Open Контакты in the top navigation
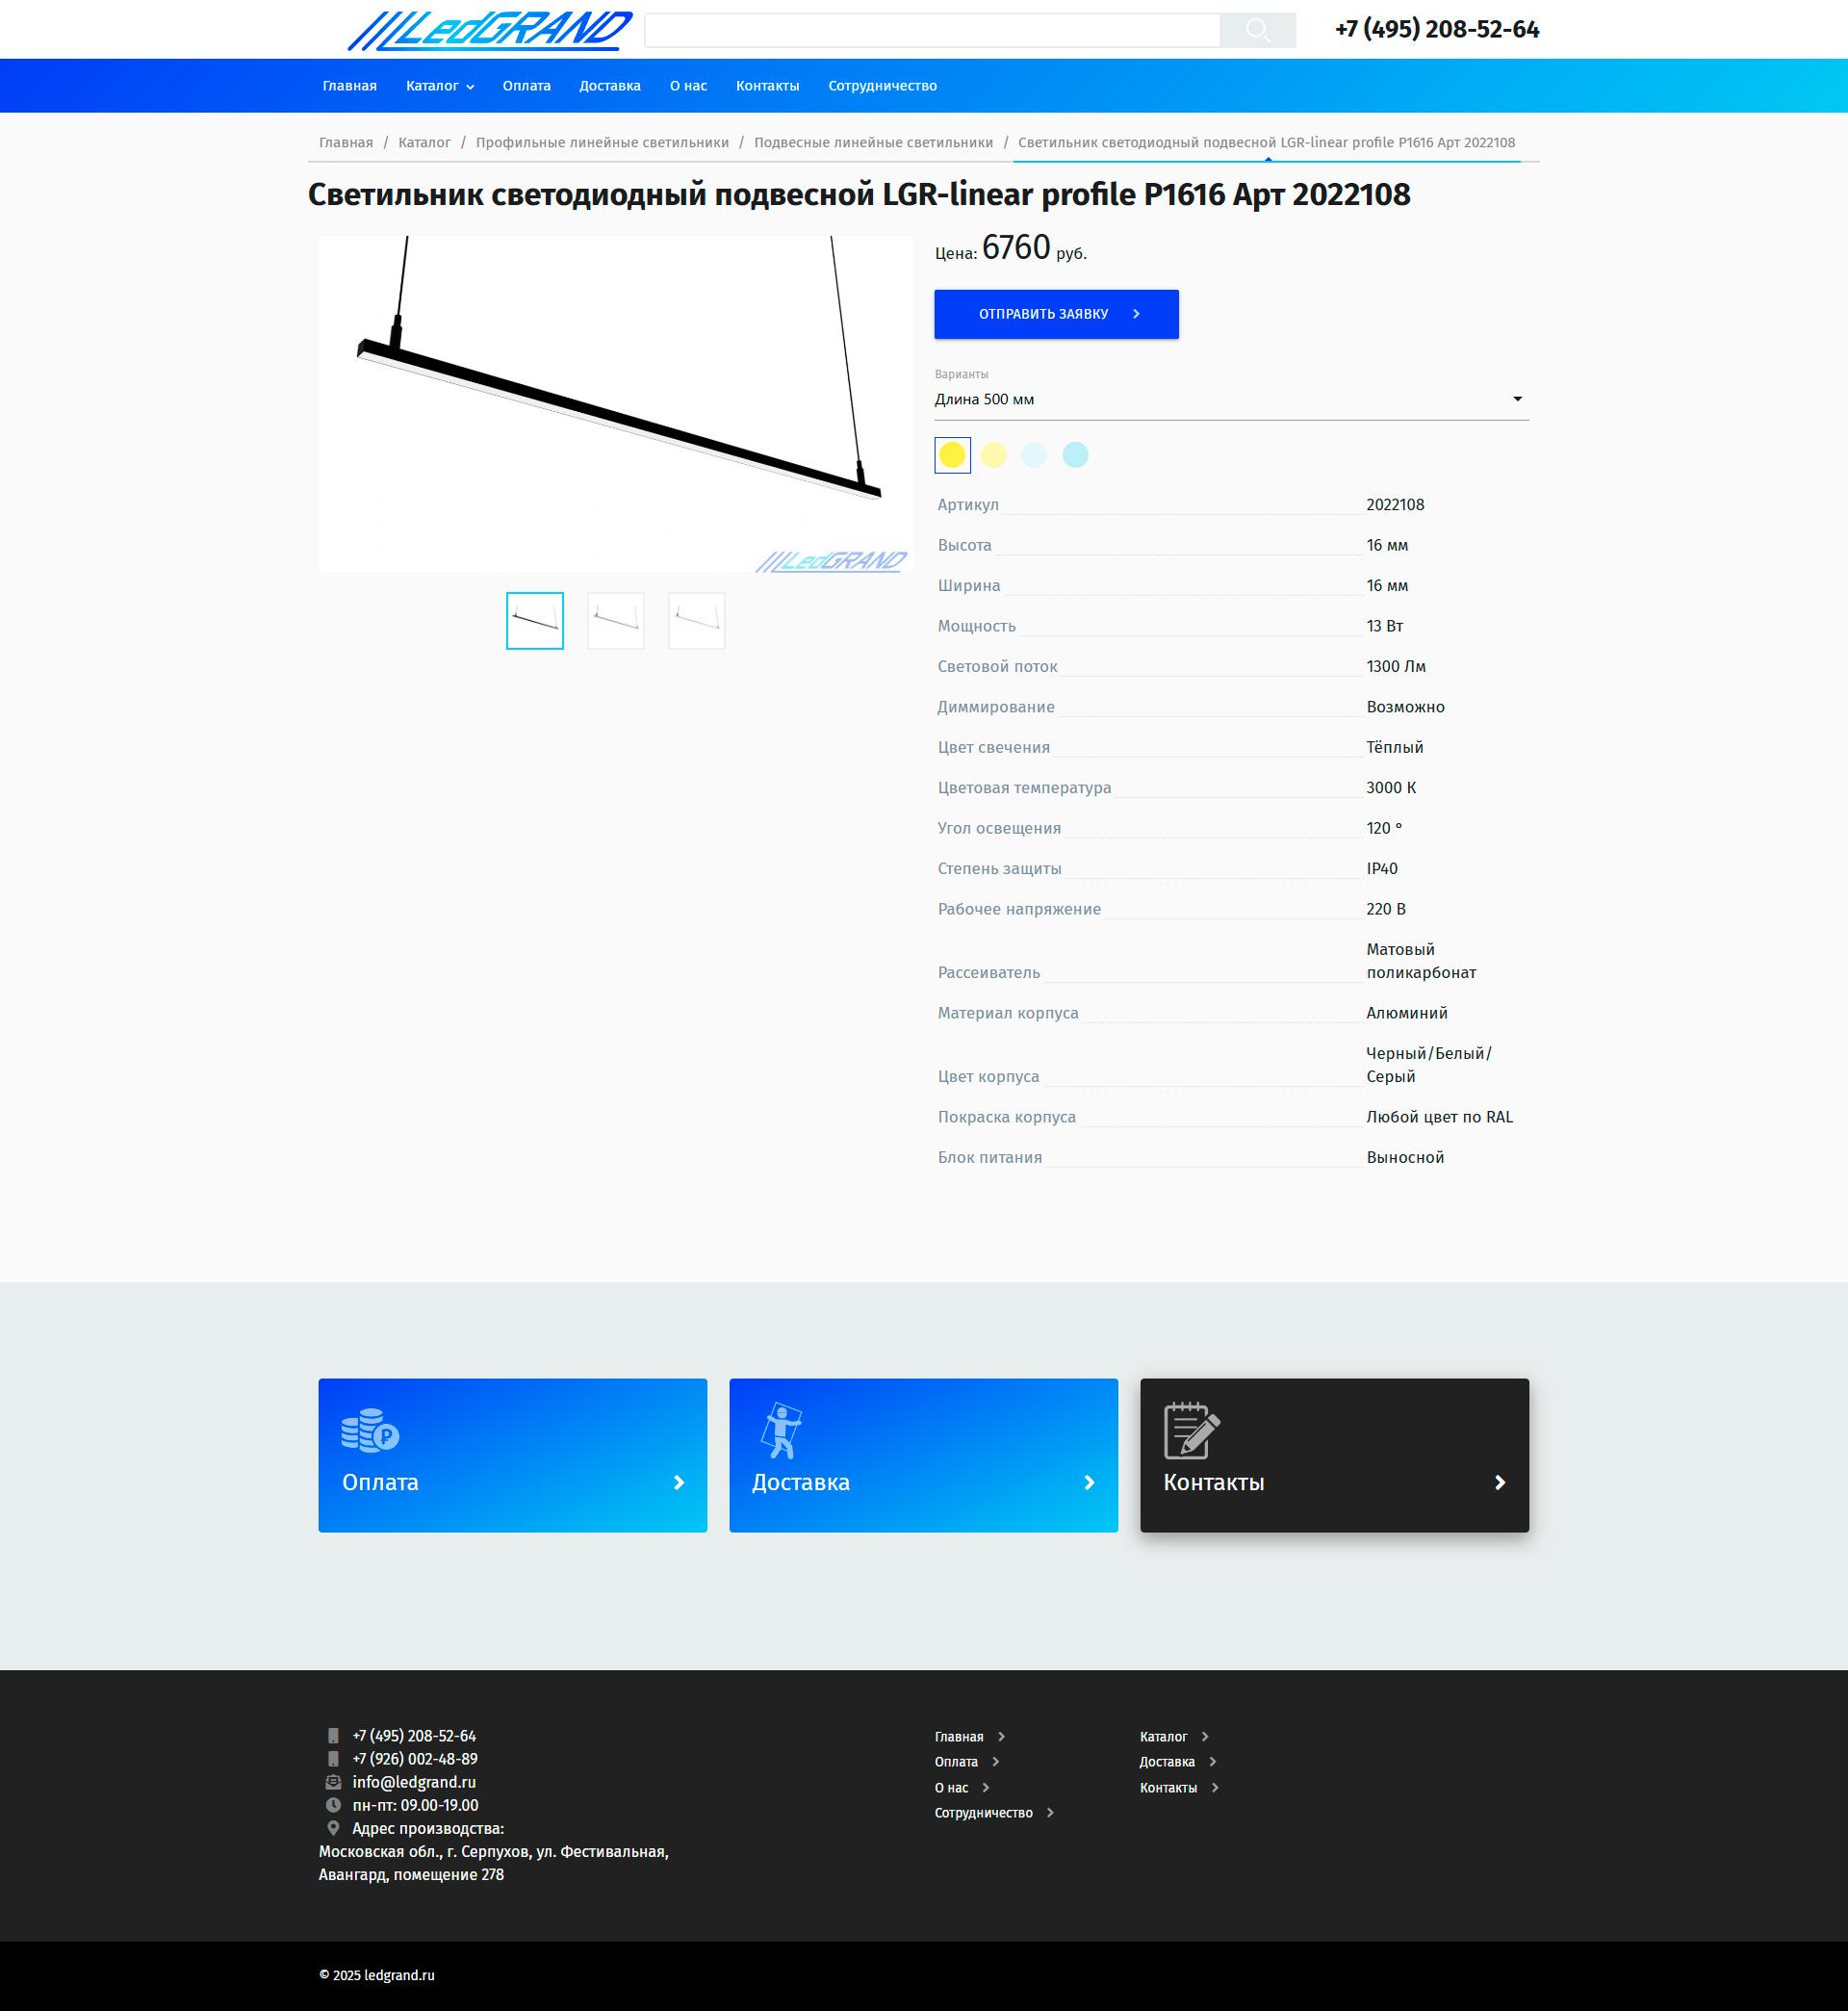Viewport: 1848px width, 2011px height. coord(767,86)
